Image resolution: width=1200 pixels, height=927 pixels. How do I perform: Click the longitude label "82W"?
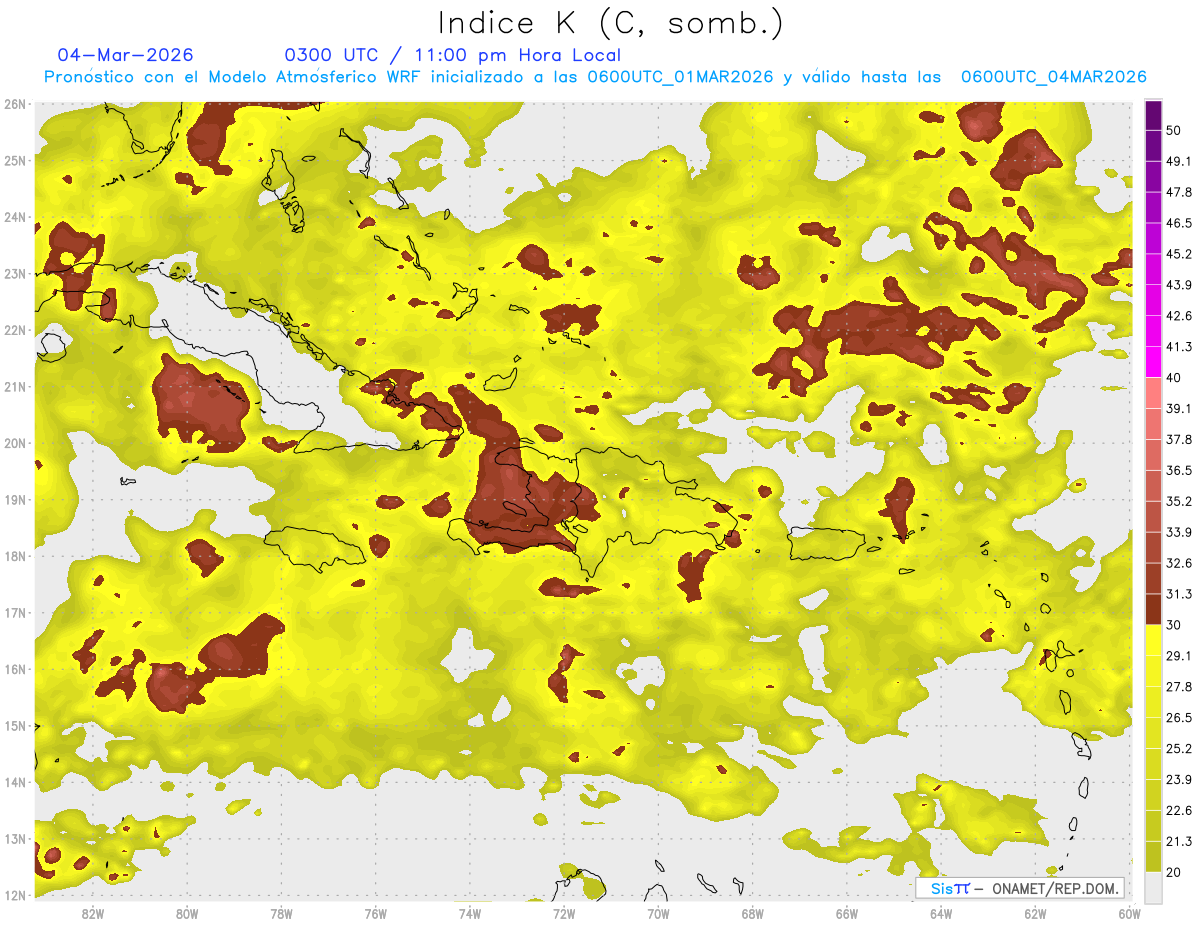[93, 914]
